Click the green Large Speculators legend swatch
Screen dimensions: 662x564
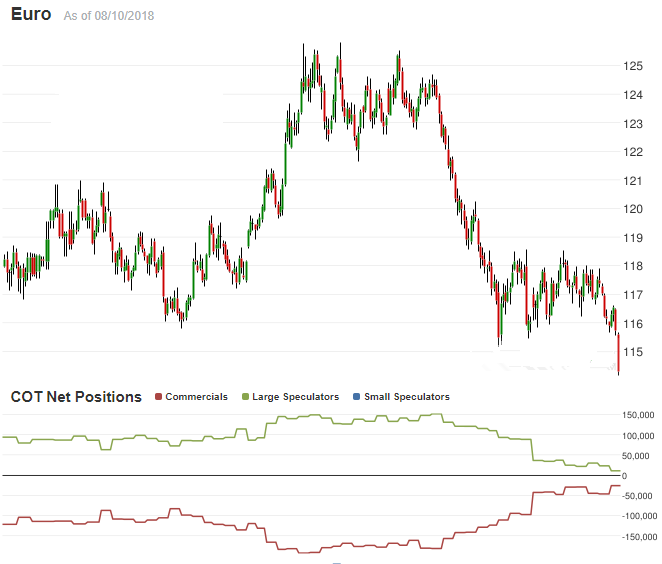pos(246,397)
